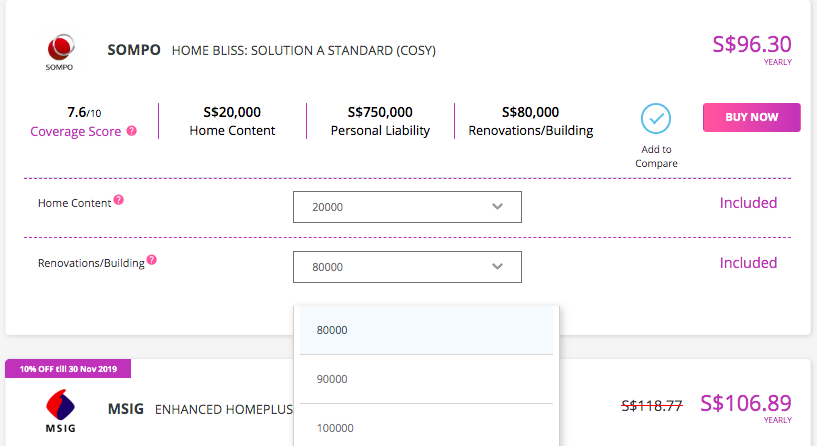Click the Coverage Score link text
The image size is (817, 446).
pos(76,131)
